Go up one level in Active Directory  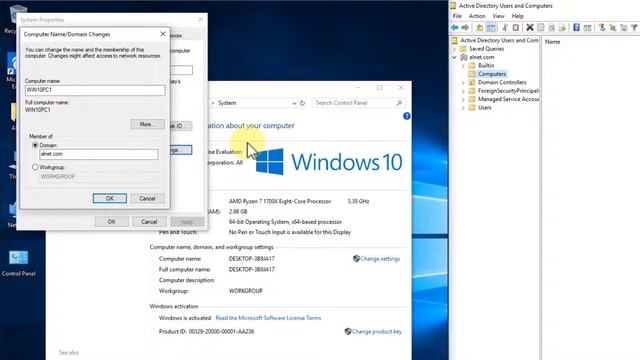coord(480,27)
